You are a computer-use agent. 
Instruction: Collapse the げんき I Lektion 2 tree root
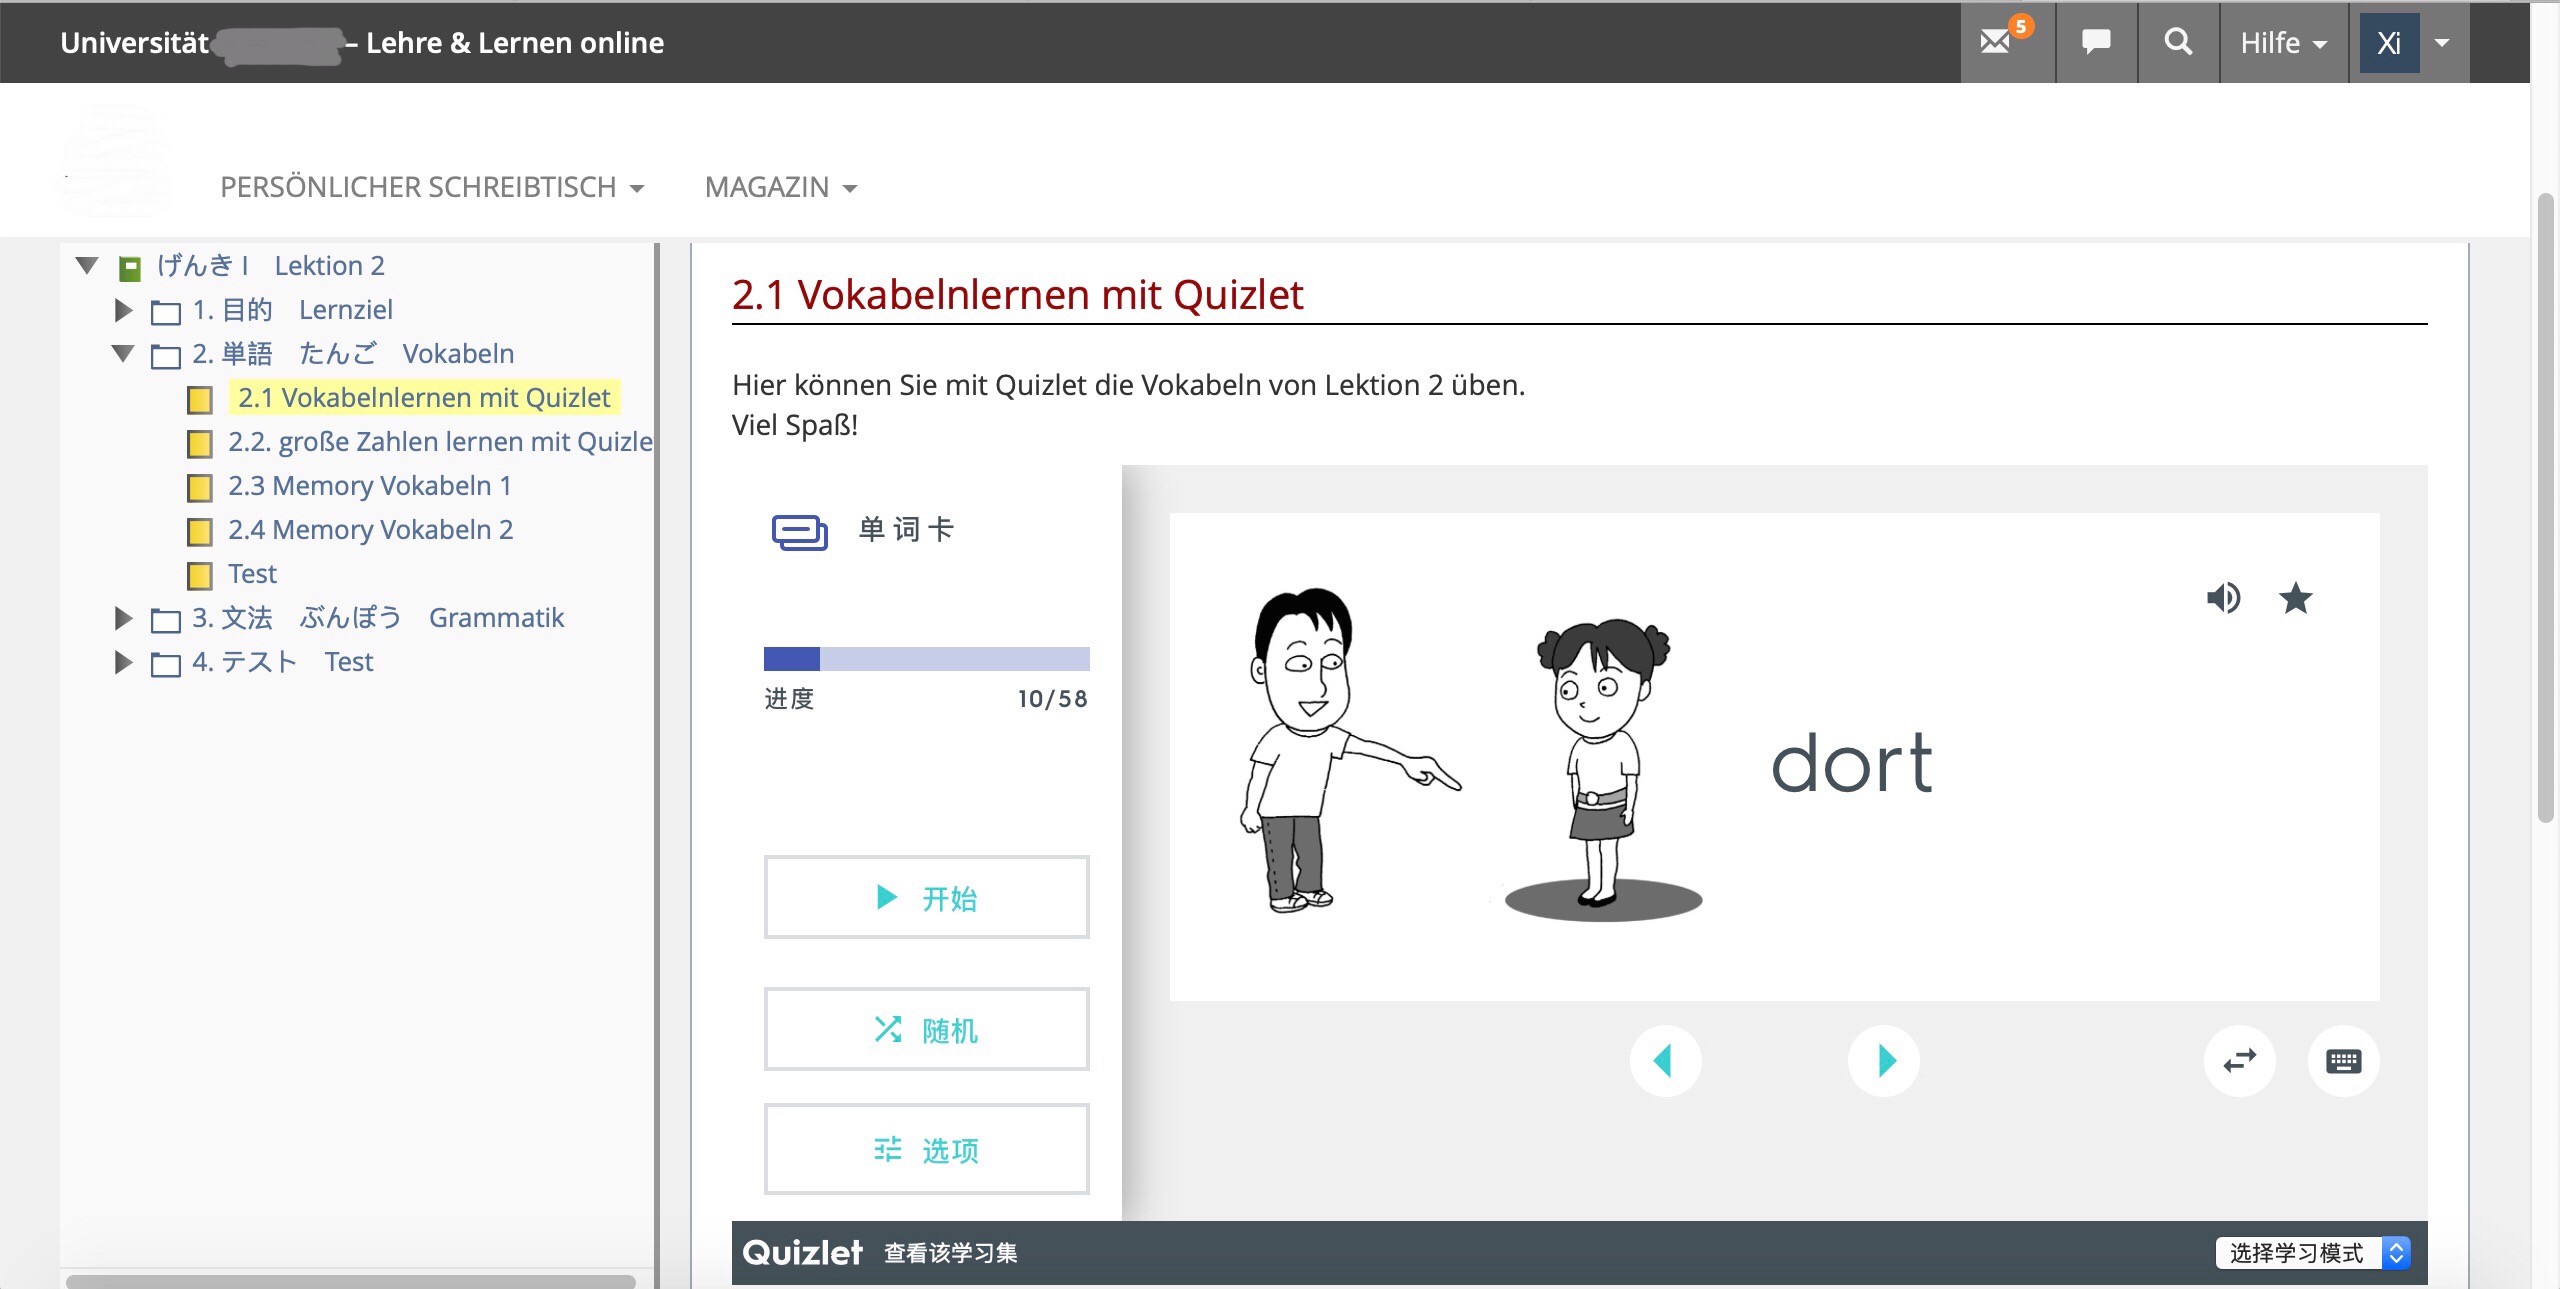point(87,266)
